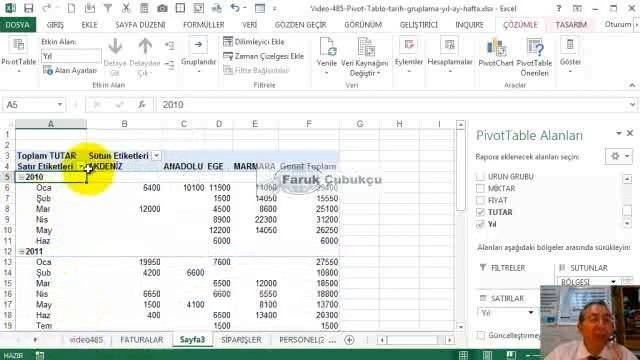
Task: Open the Göster show menu
Action: (x=570, y=55)
